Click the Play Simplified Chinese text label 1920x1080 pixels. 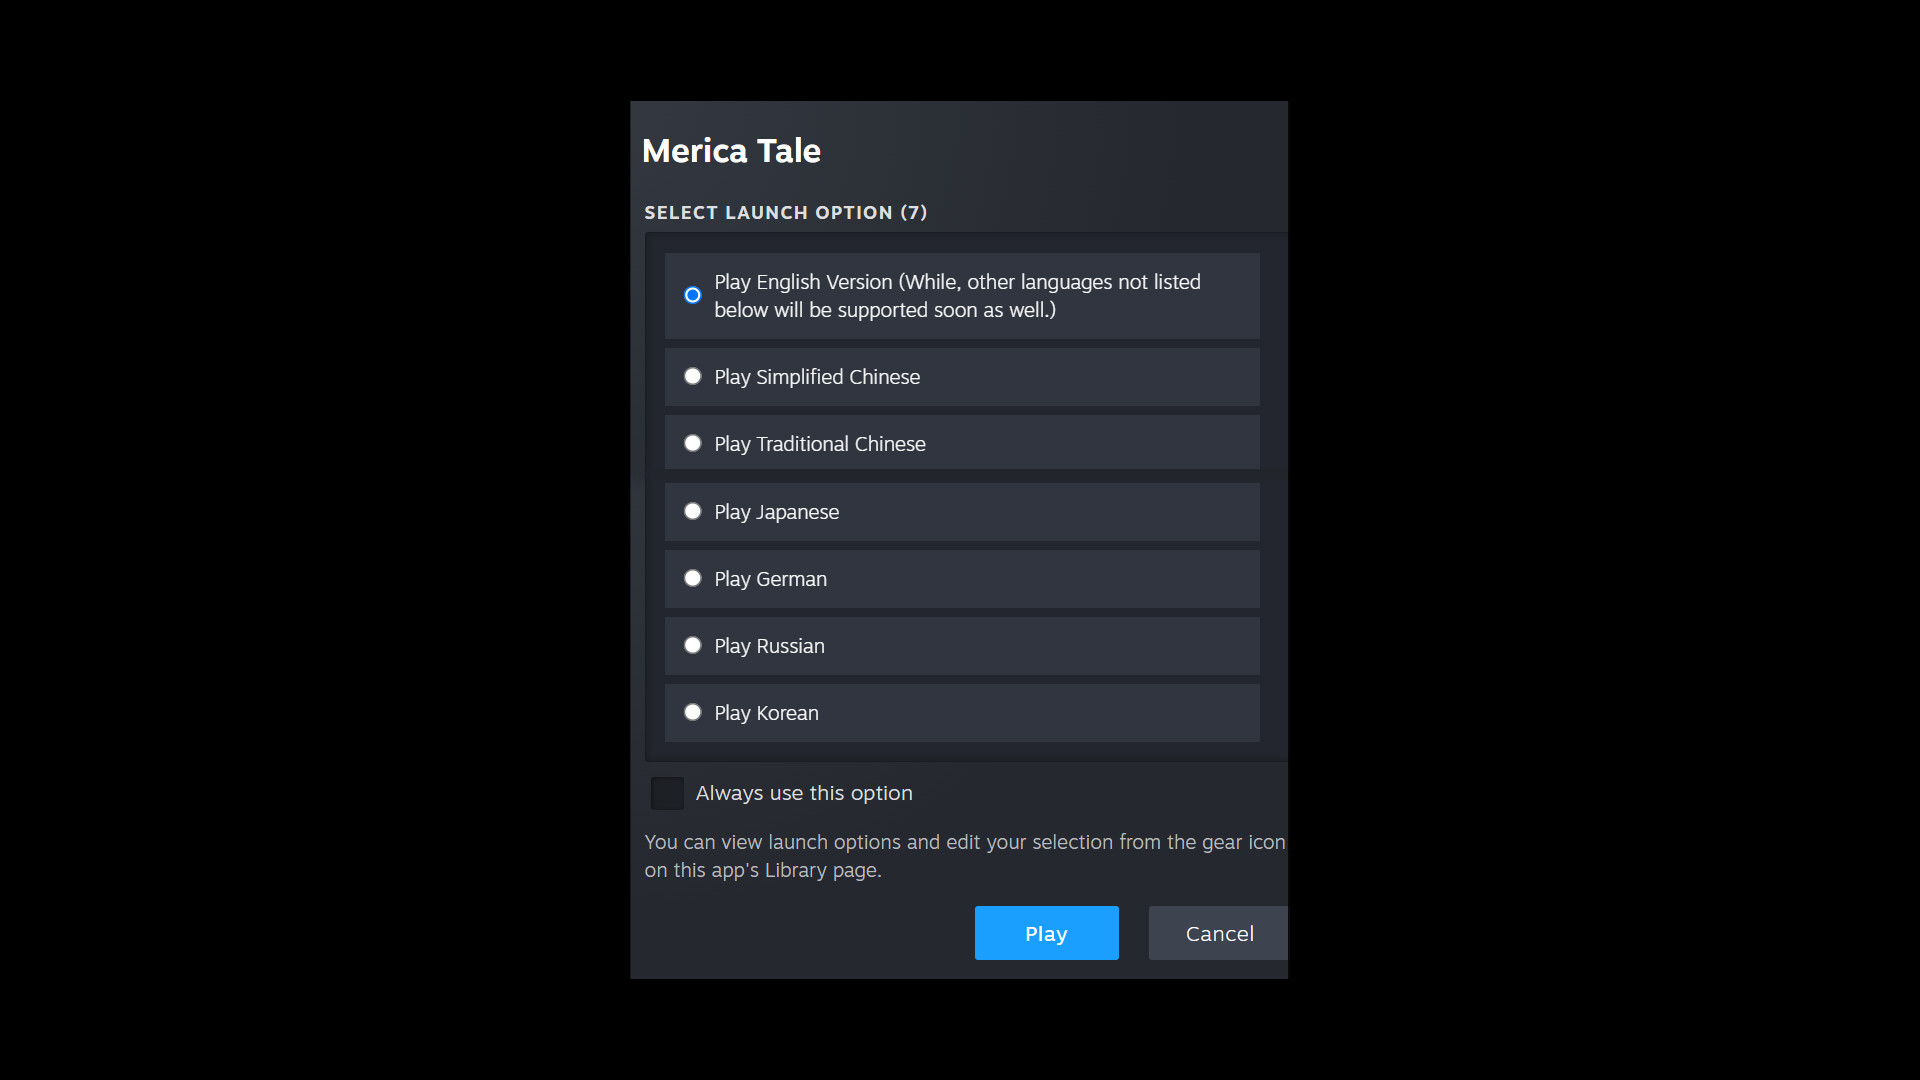pyautogui.click(x=817, y=377)
